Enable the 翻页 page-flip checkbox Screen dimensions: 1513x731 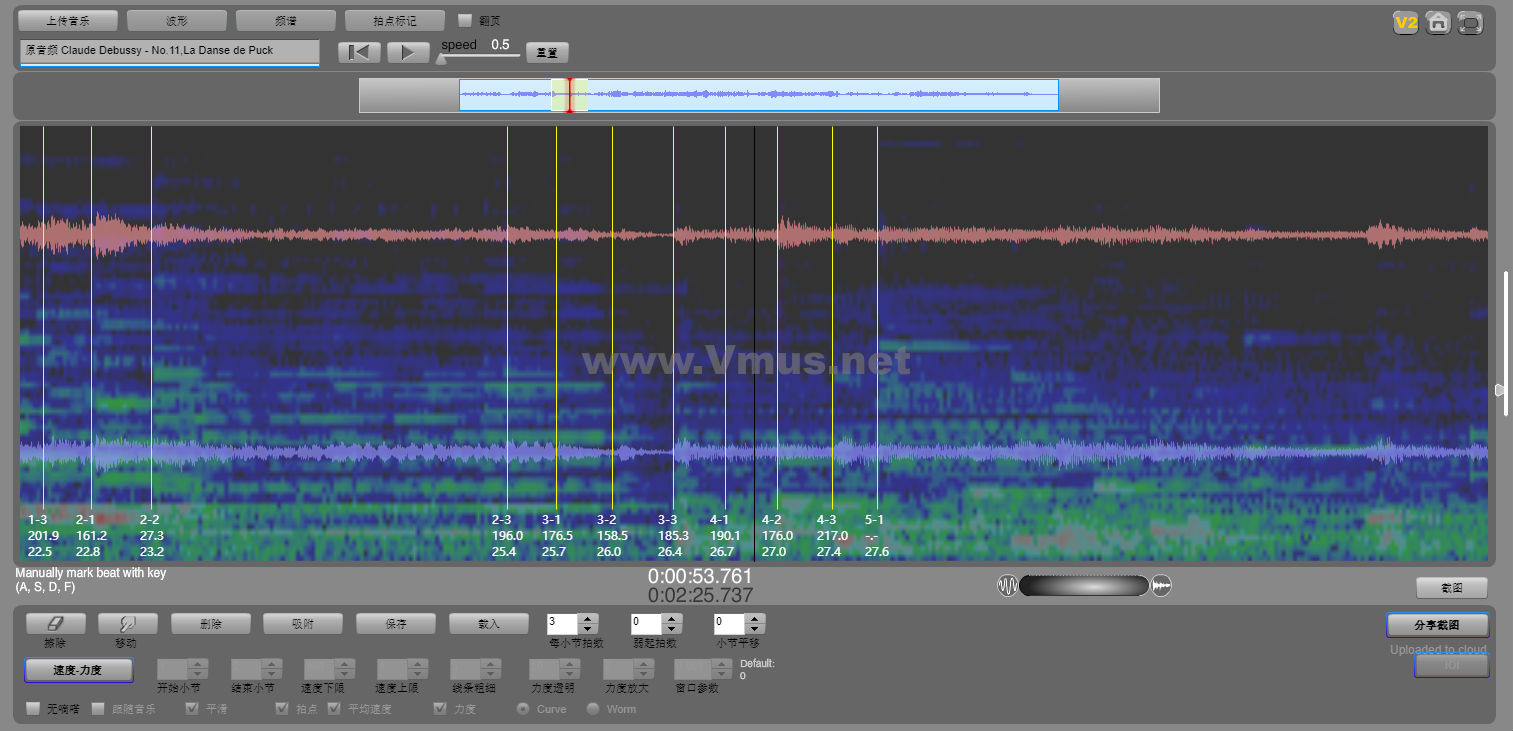coord(465,20)
